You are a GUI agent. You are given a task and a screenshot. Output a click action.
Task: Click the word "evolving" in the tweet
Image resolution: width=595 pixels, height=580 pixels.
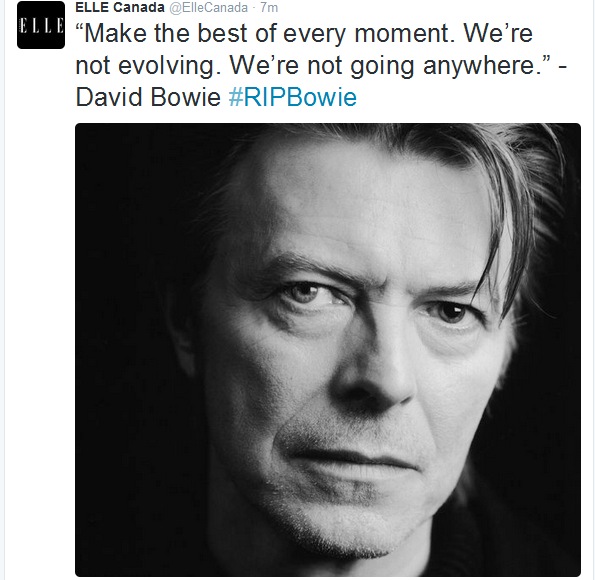170,66
